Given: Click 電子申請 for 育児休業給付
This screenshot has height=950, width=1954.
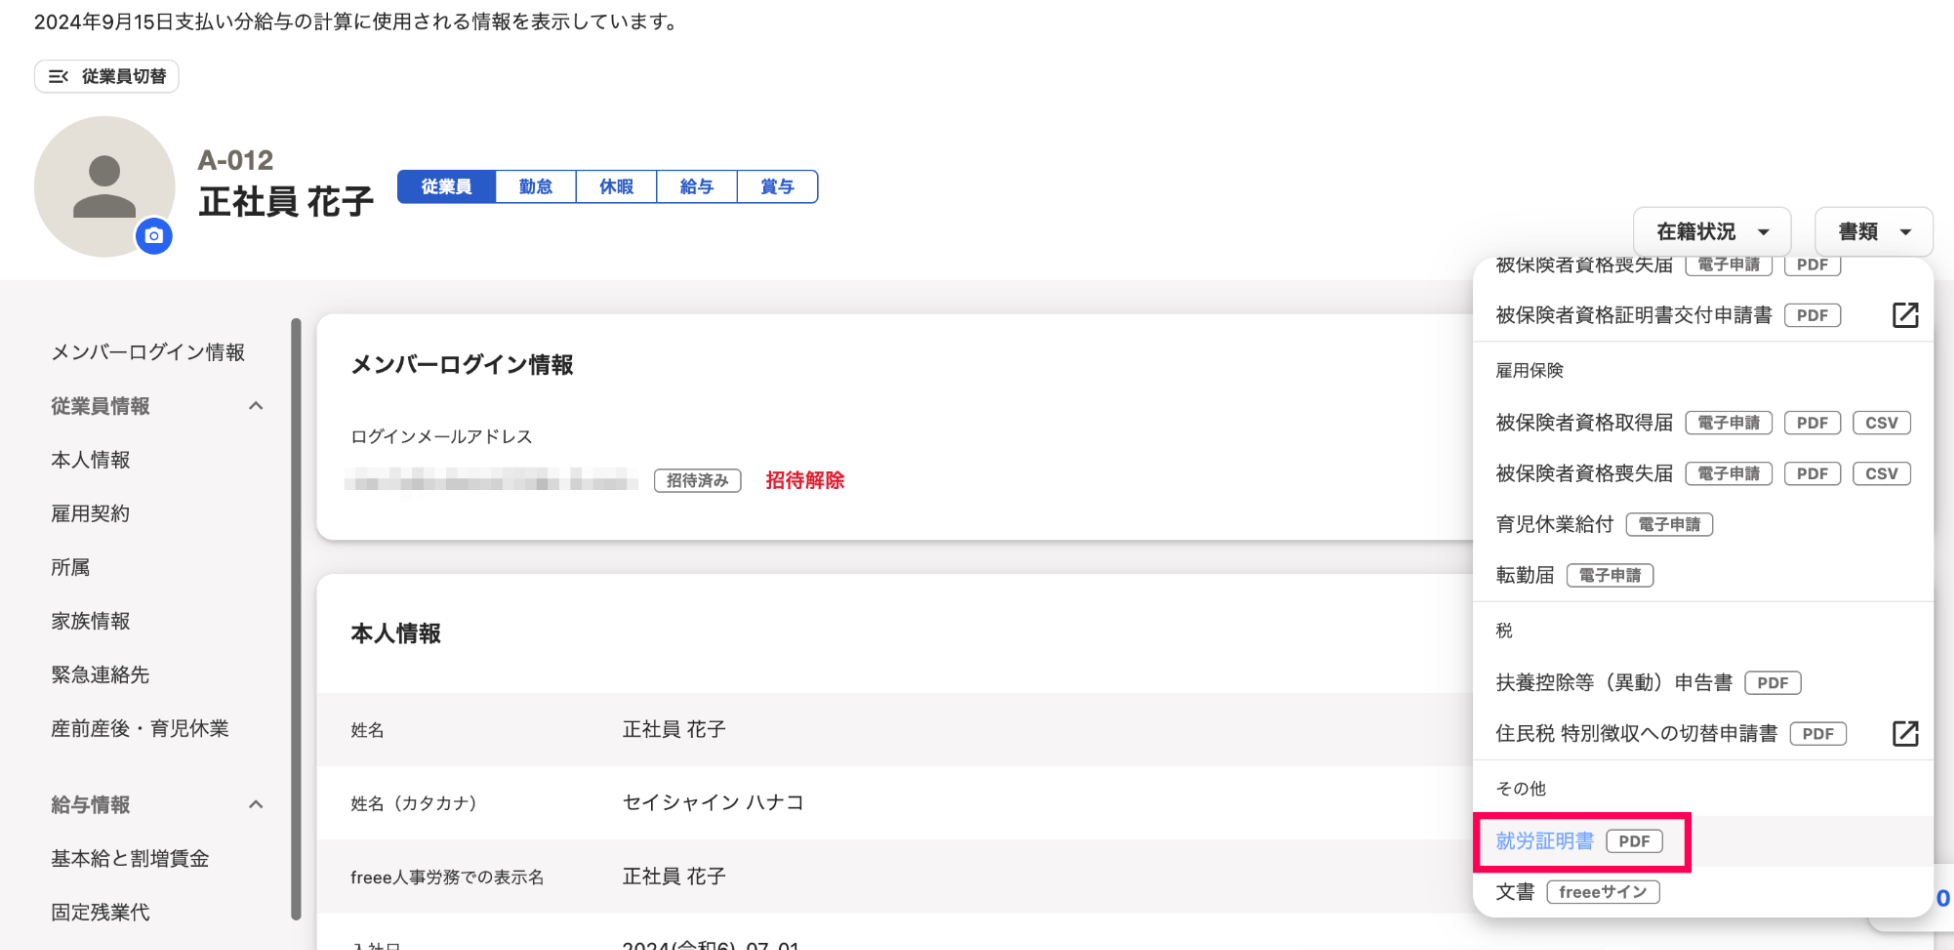Looking at the screenshot, I should pos(1670,524).
